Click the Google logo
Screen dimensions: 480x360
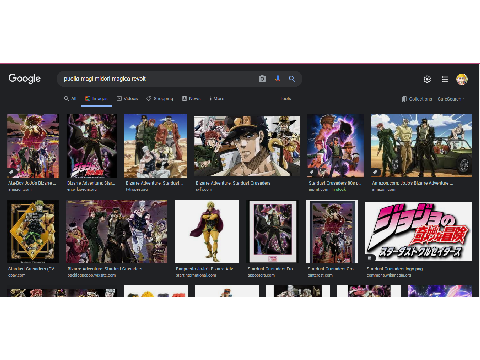coord(24,78)
